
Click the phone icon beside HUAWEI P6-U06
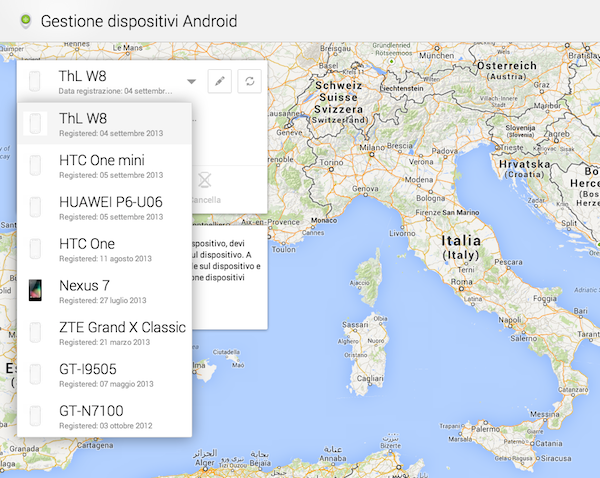point(35,207)
